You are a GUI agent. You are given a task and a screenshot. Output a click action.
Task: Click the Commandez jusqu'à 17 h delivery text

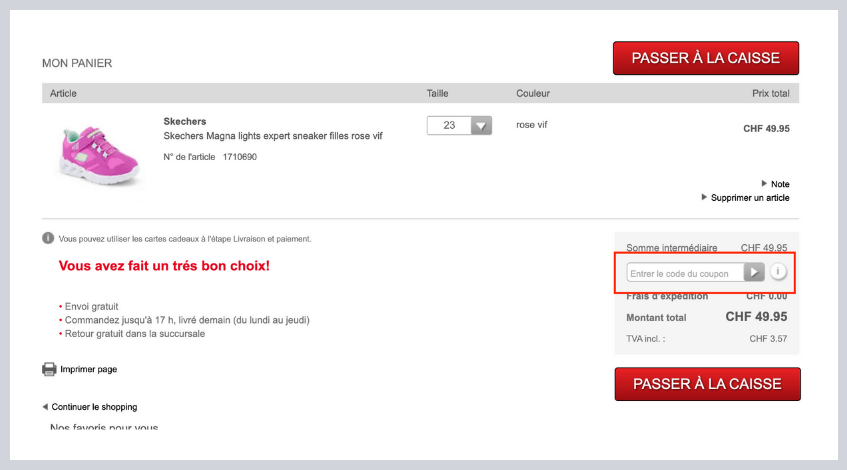pyautogui.click(x=187, y=320)
